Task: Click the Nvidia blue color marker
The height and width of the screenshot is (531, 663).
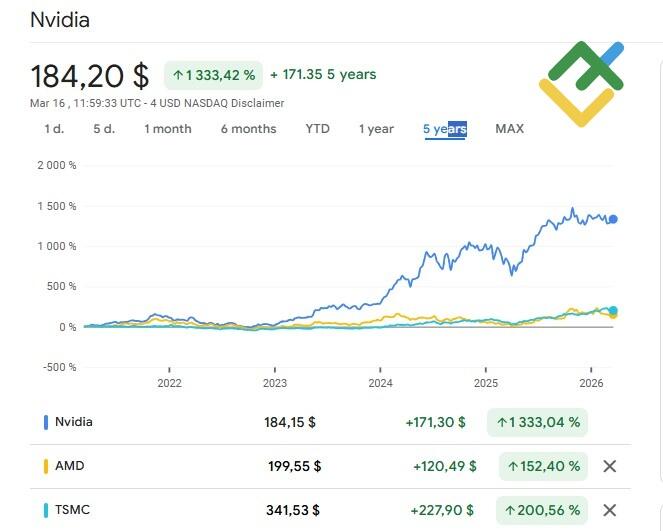Action: [x=46, y=422]
